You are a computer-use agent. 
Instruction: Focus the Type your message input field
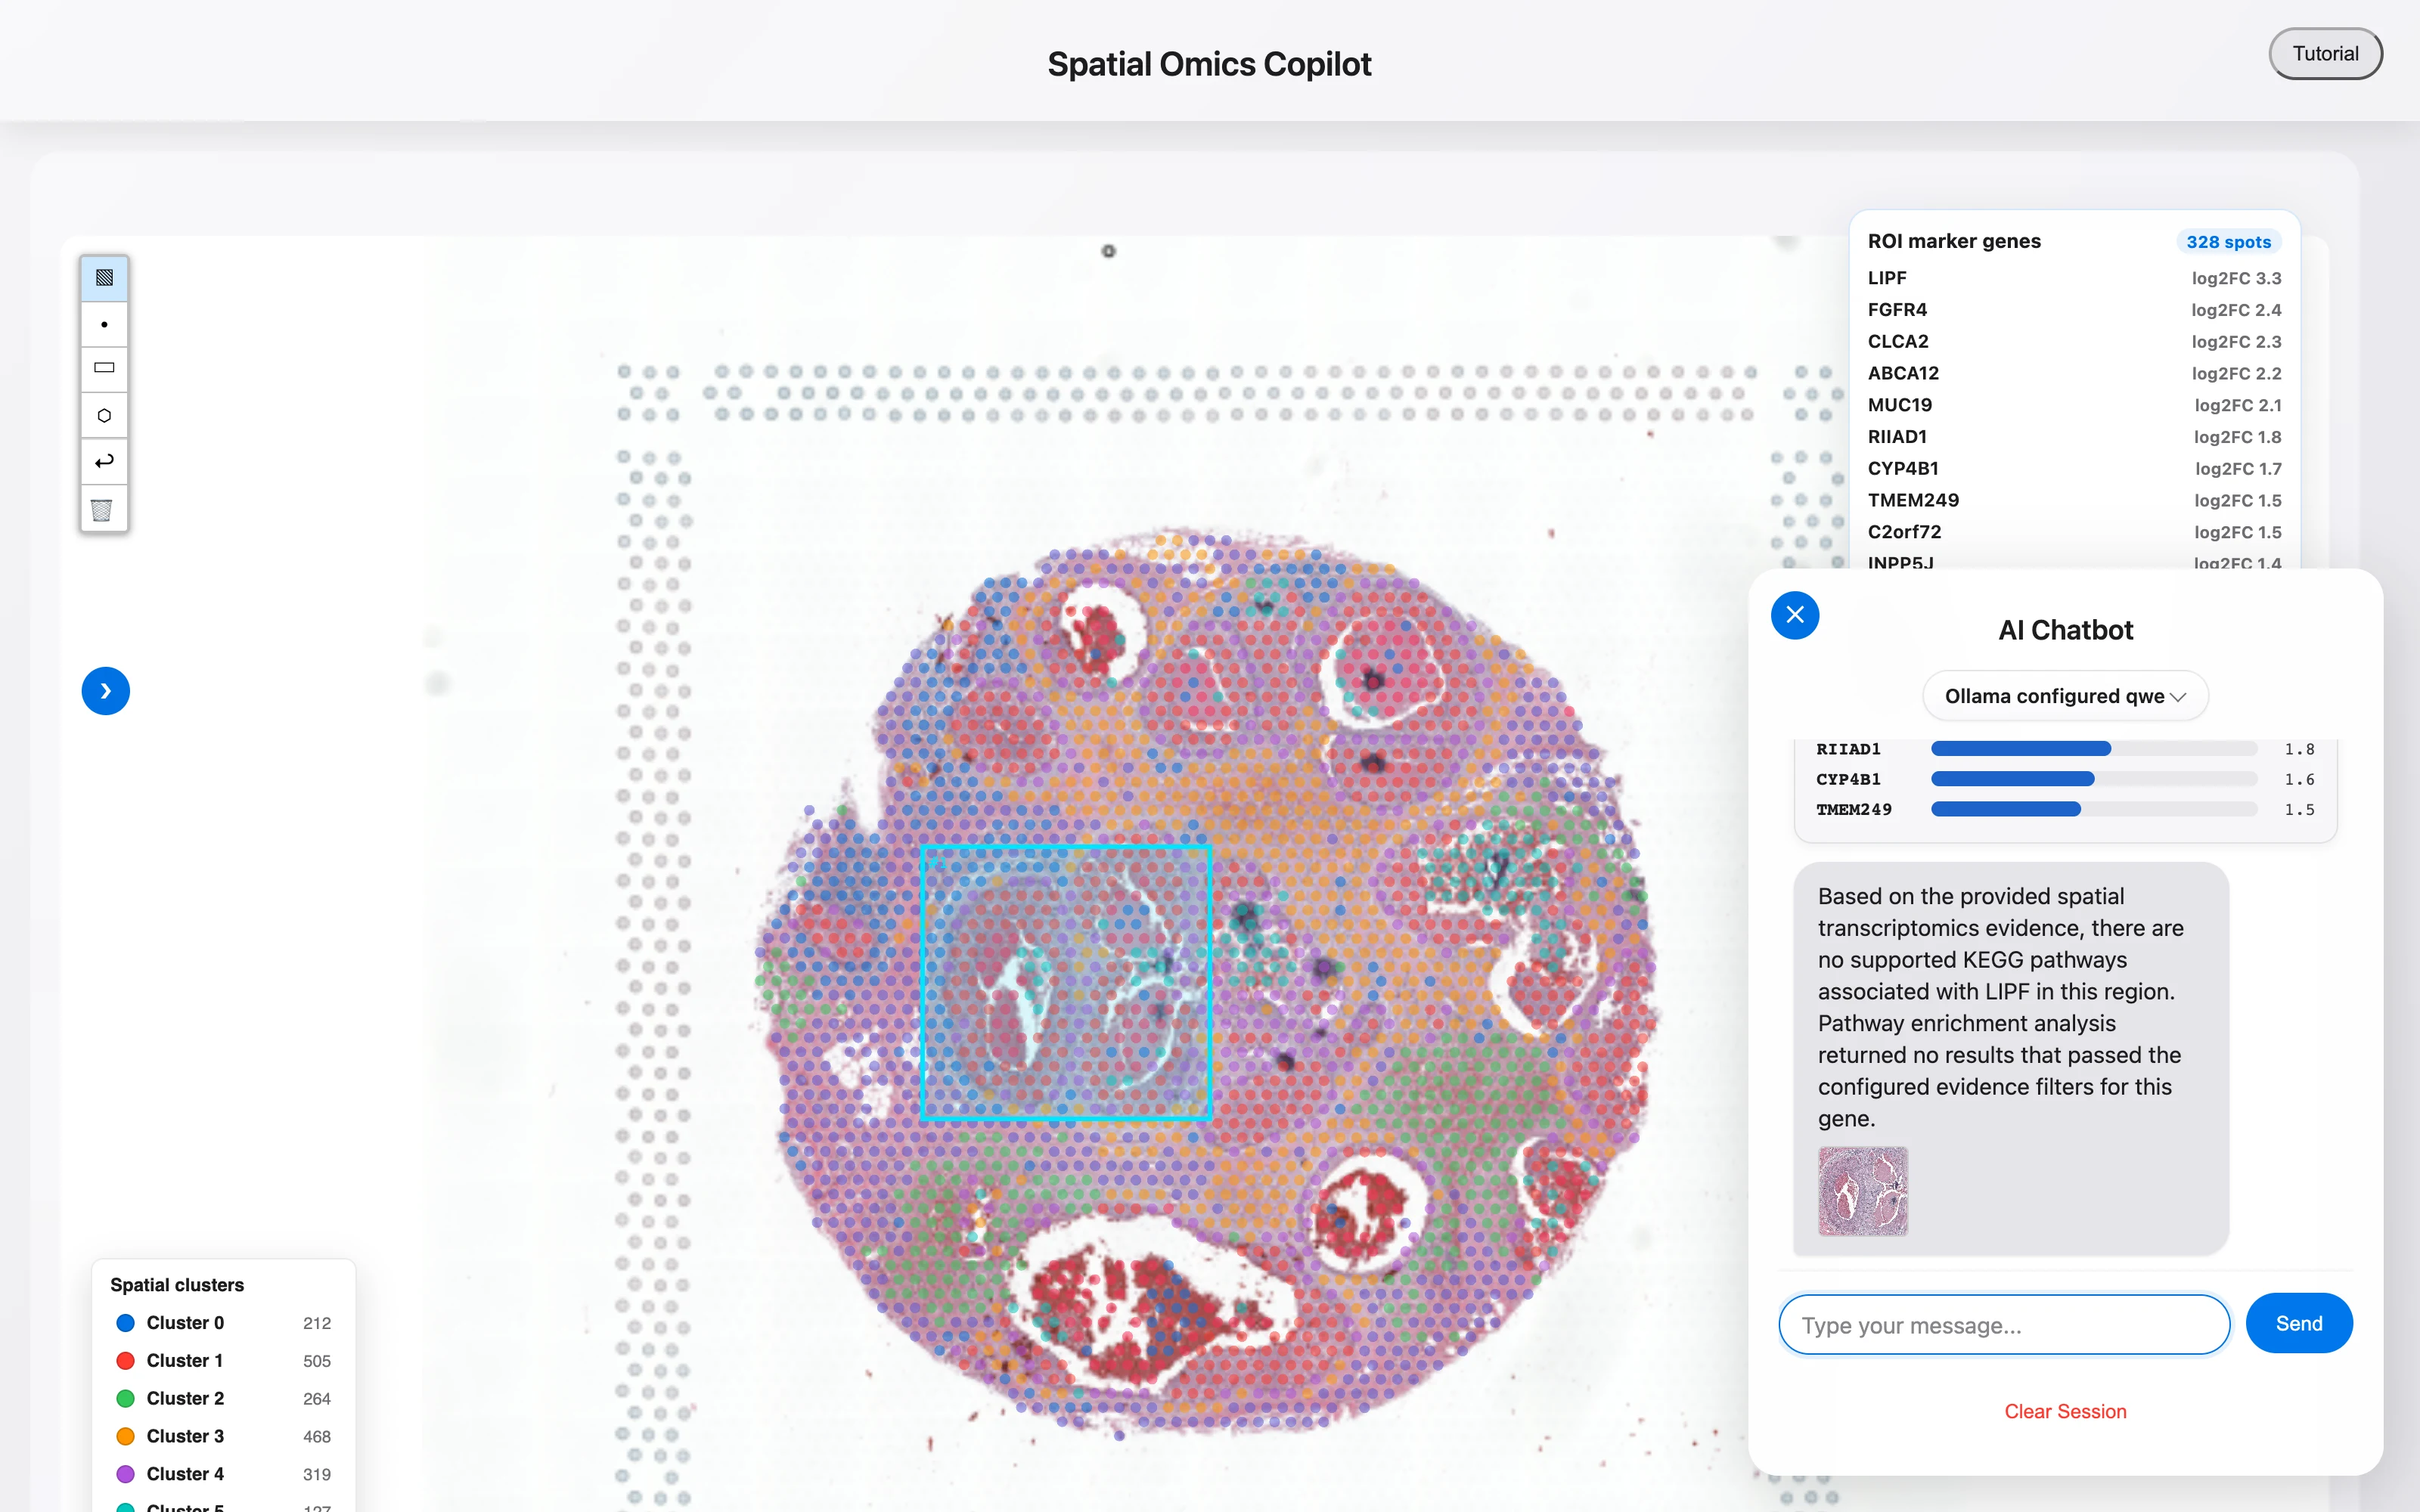click(2004, 1325)
